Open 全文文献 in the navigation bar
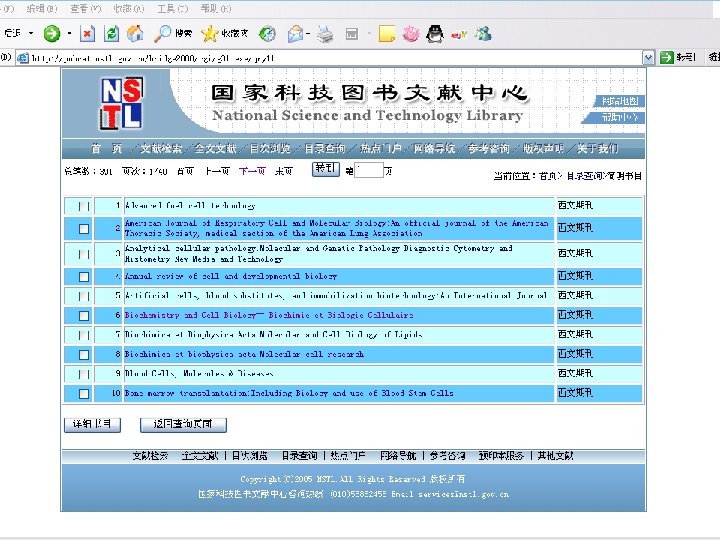The width and height of the screenshot is (720, 540). [x=215, y=149]
